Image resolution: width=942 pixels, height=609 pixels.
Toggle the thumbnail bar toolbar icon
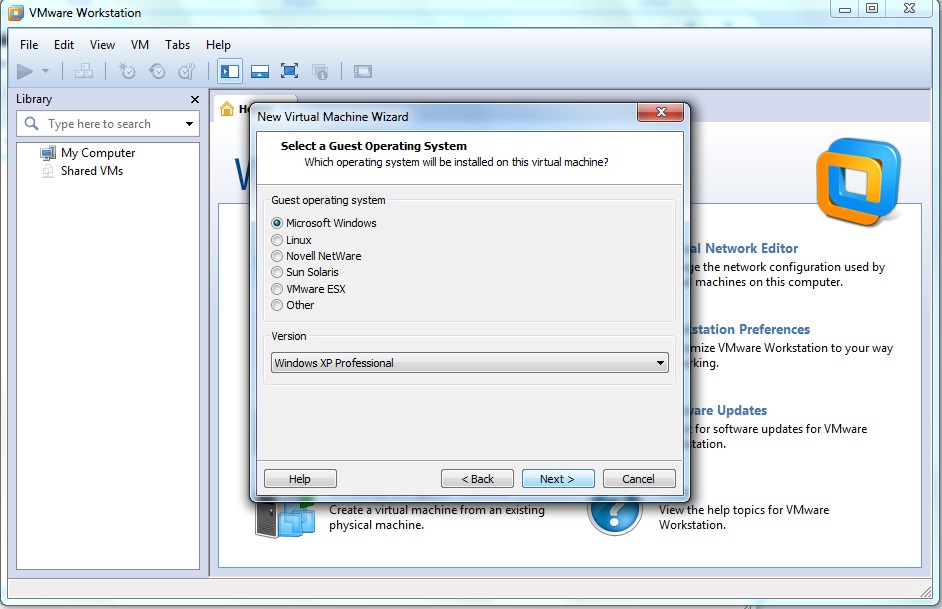pyautogui.click(x=260, y=71)
